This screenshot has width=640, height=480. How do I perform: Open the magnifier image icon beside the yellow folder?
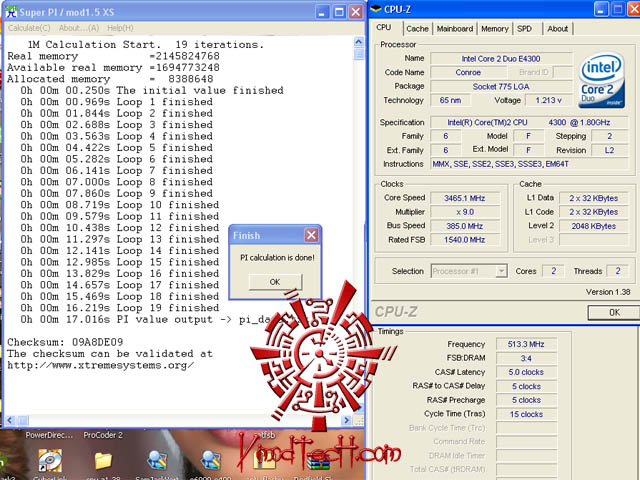[x=158, y=460]
